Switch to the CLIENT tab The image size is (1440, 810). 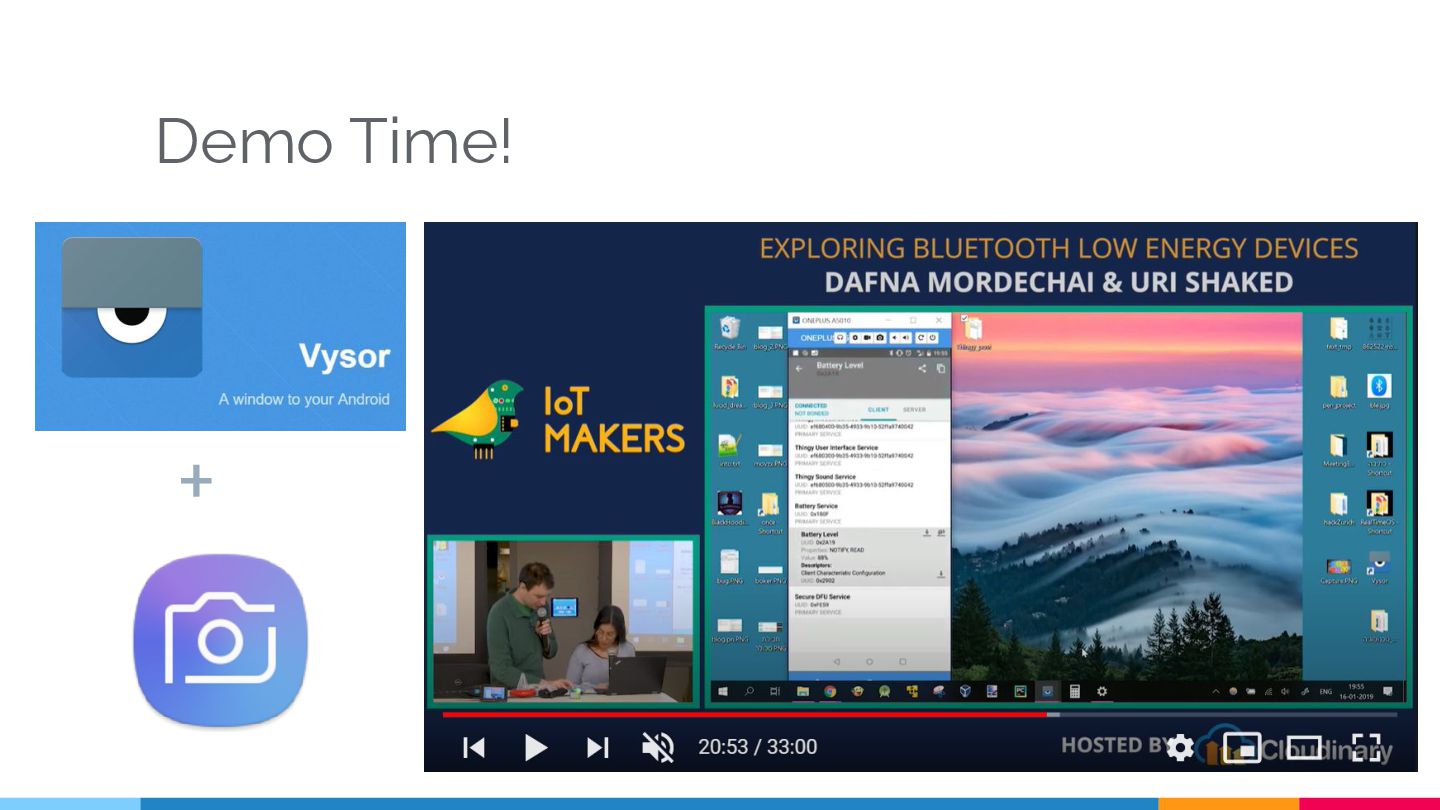(x=878, y=410)
